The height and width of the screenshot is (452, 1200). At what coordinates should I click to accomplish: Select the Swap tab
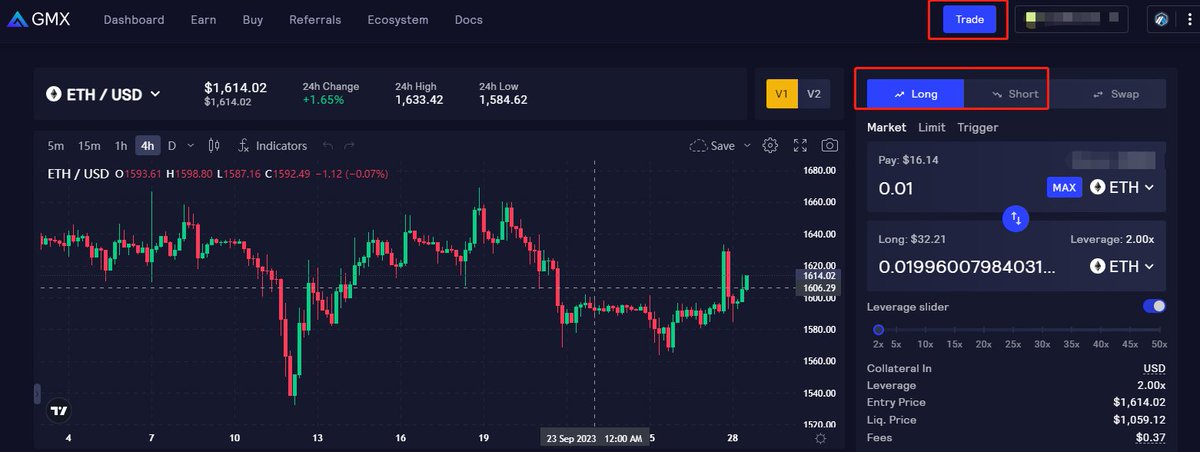click(1116, 94)
